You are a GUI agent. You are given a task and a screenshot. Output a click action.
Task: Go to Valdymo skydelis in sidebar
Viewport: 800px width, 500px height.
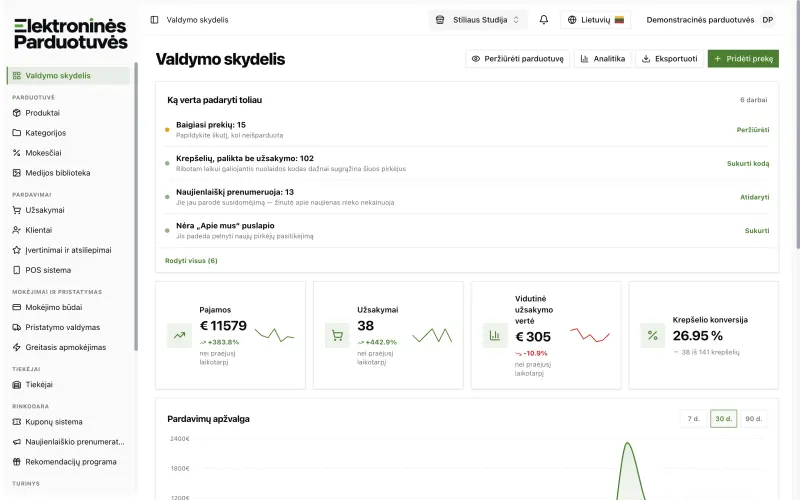[68, 76]
